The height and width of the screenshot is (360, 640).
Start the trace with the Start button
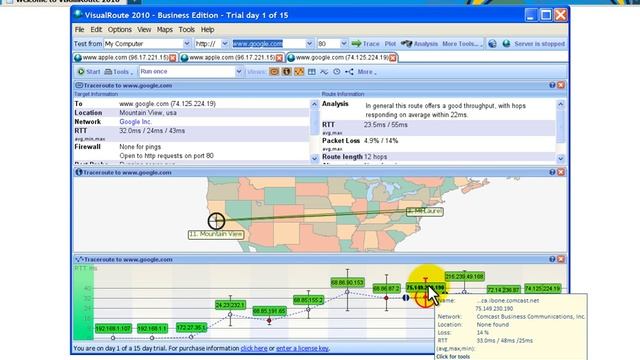point(89,72)
